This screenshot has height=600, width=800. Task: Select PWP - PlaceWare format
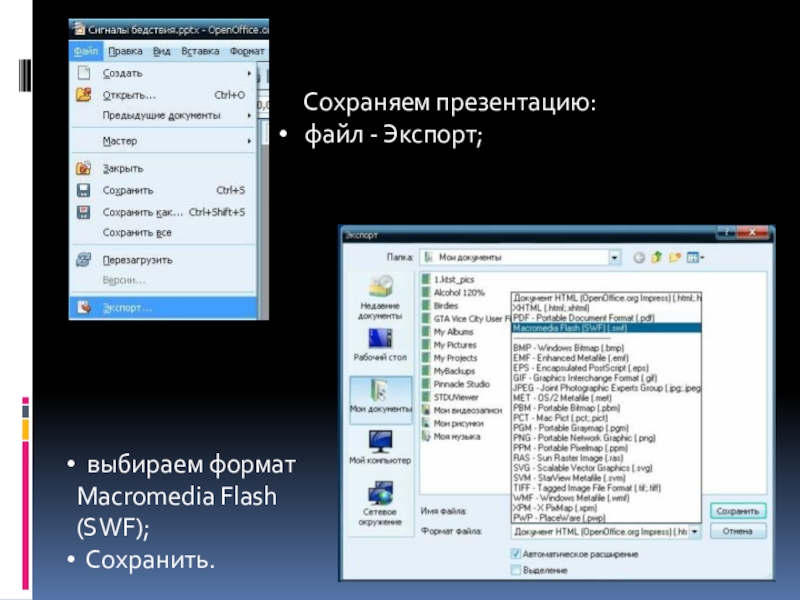(x=606, y=518)
